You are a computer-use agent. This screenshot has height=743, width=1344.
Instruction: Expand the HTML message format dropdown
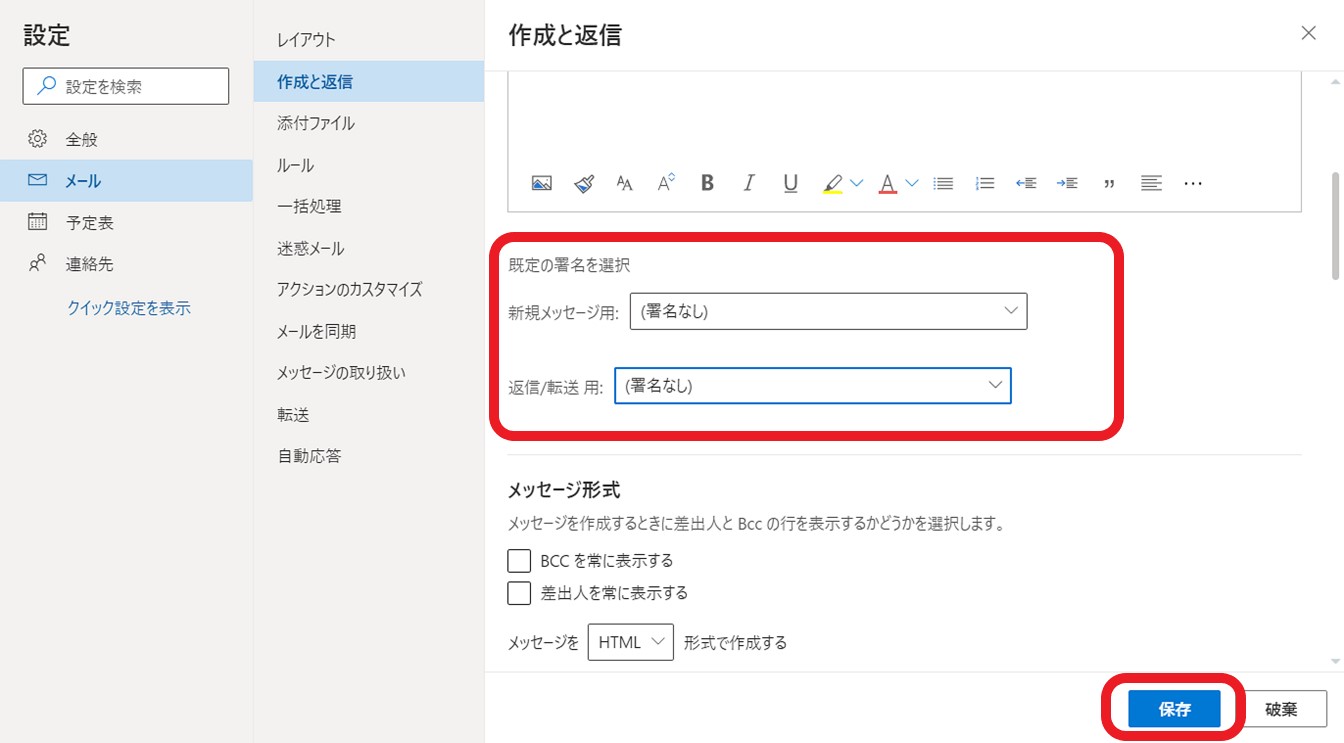(x=631, y=642)
